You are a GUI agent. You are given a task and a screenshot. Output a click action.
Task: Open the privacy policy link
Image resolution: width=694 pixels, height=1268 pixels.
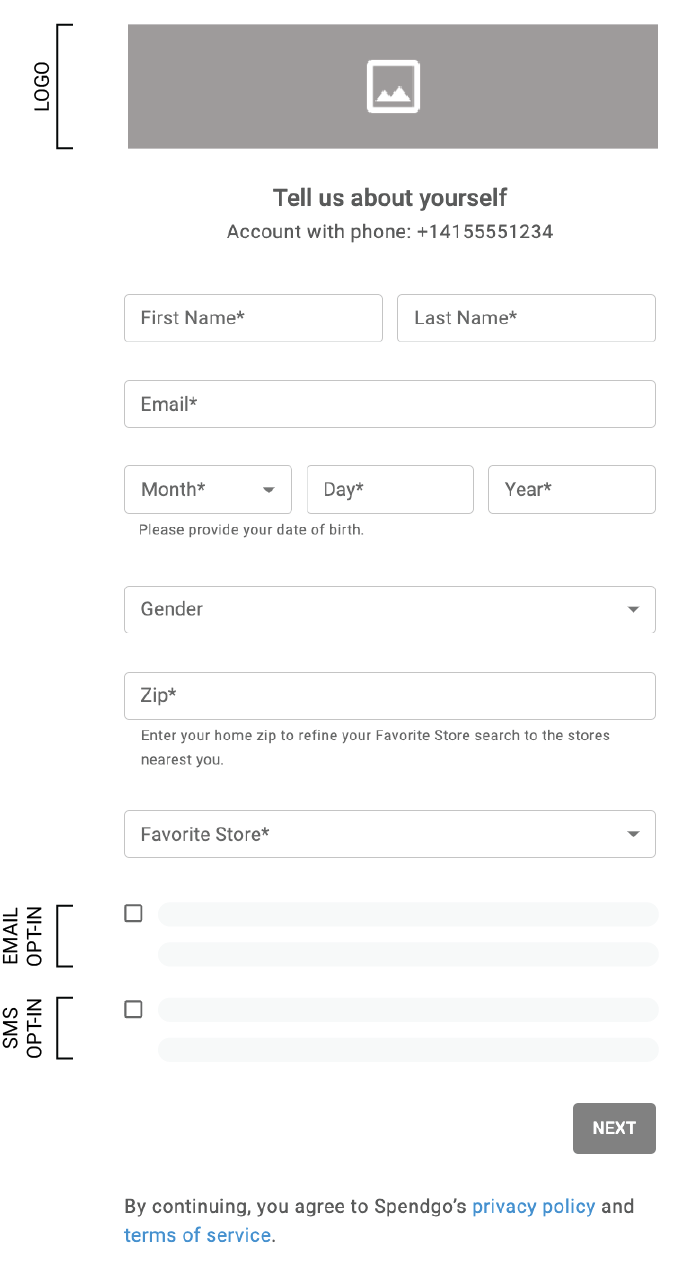pyautogui.click(x=533, y=1206)
